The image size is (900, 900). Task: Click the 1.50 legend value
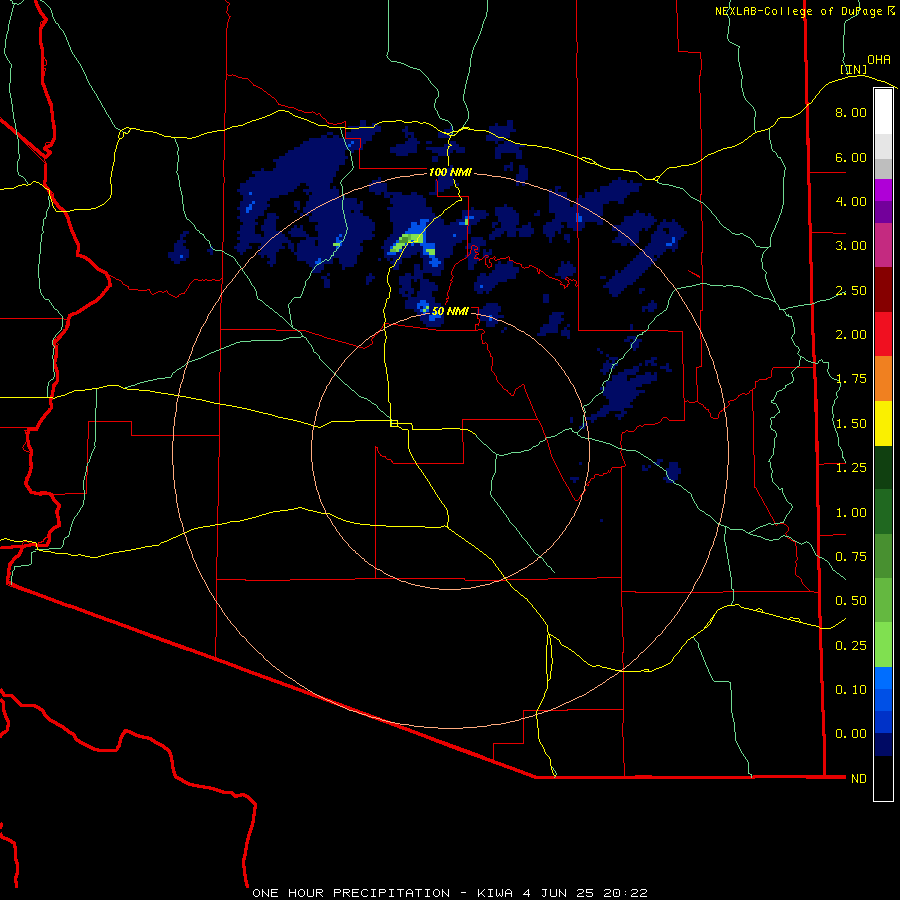point(851,424)
